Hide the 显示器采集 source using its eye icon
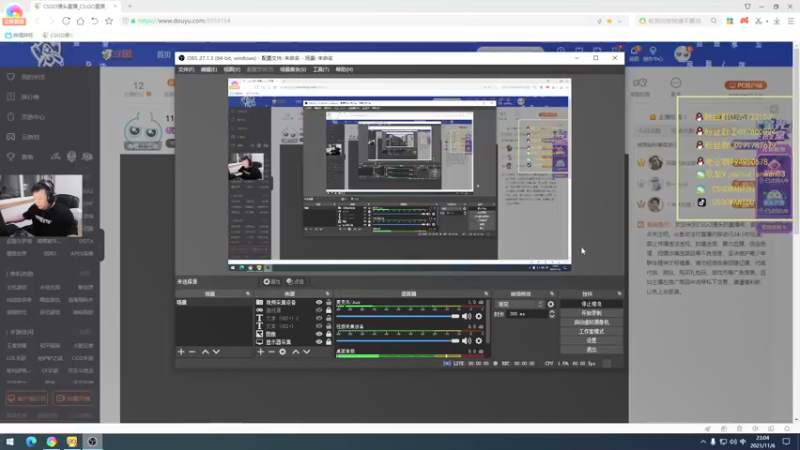 tap(319, 342)
